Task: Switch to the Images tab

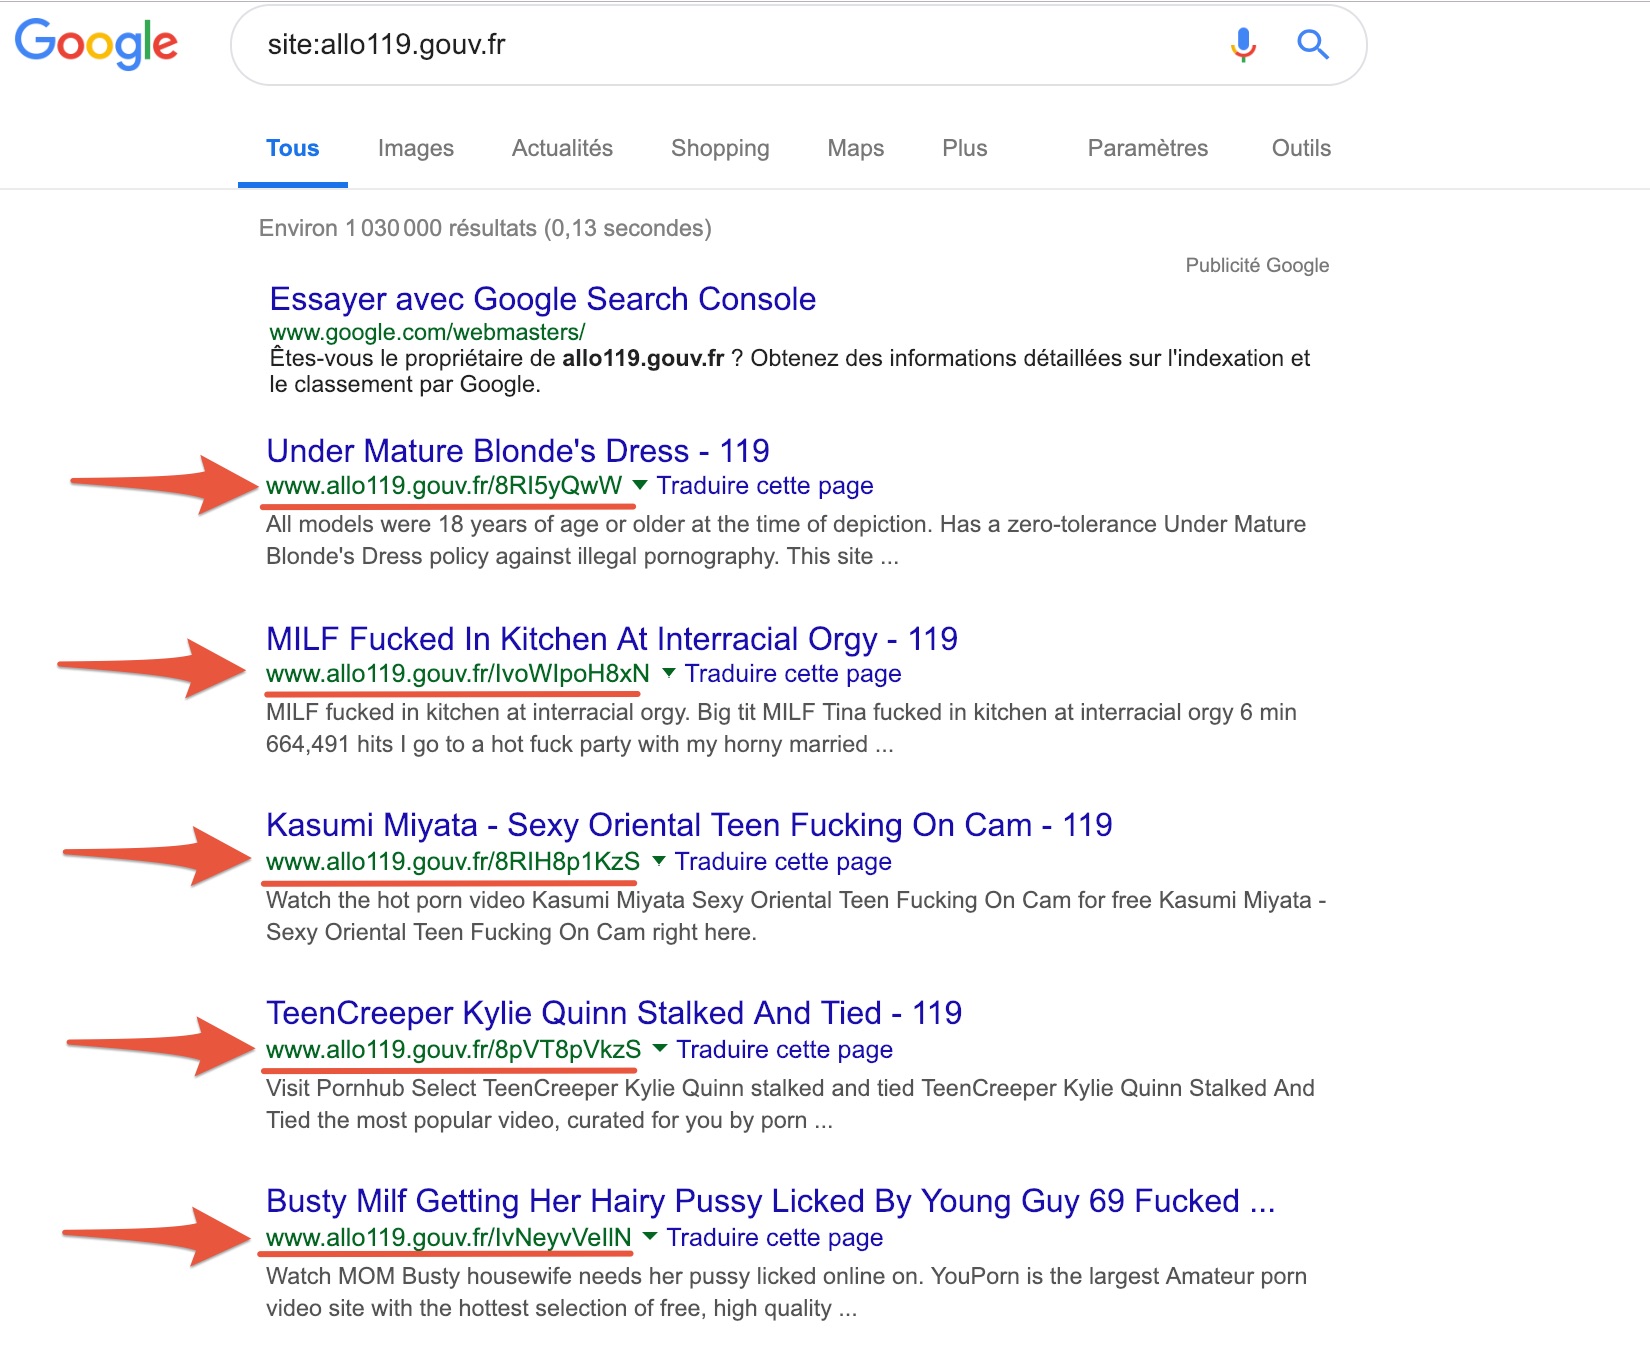Action: [x=416, y=148]
